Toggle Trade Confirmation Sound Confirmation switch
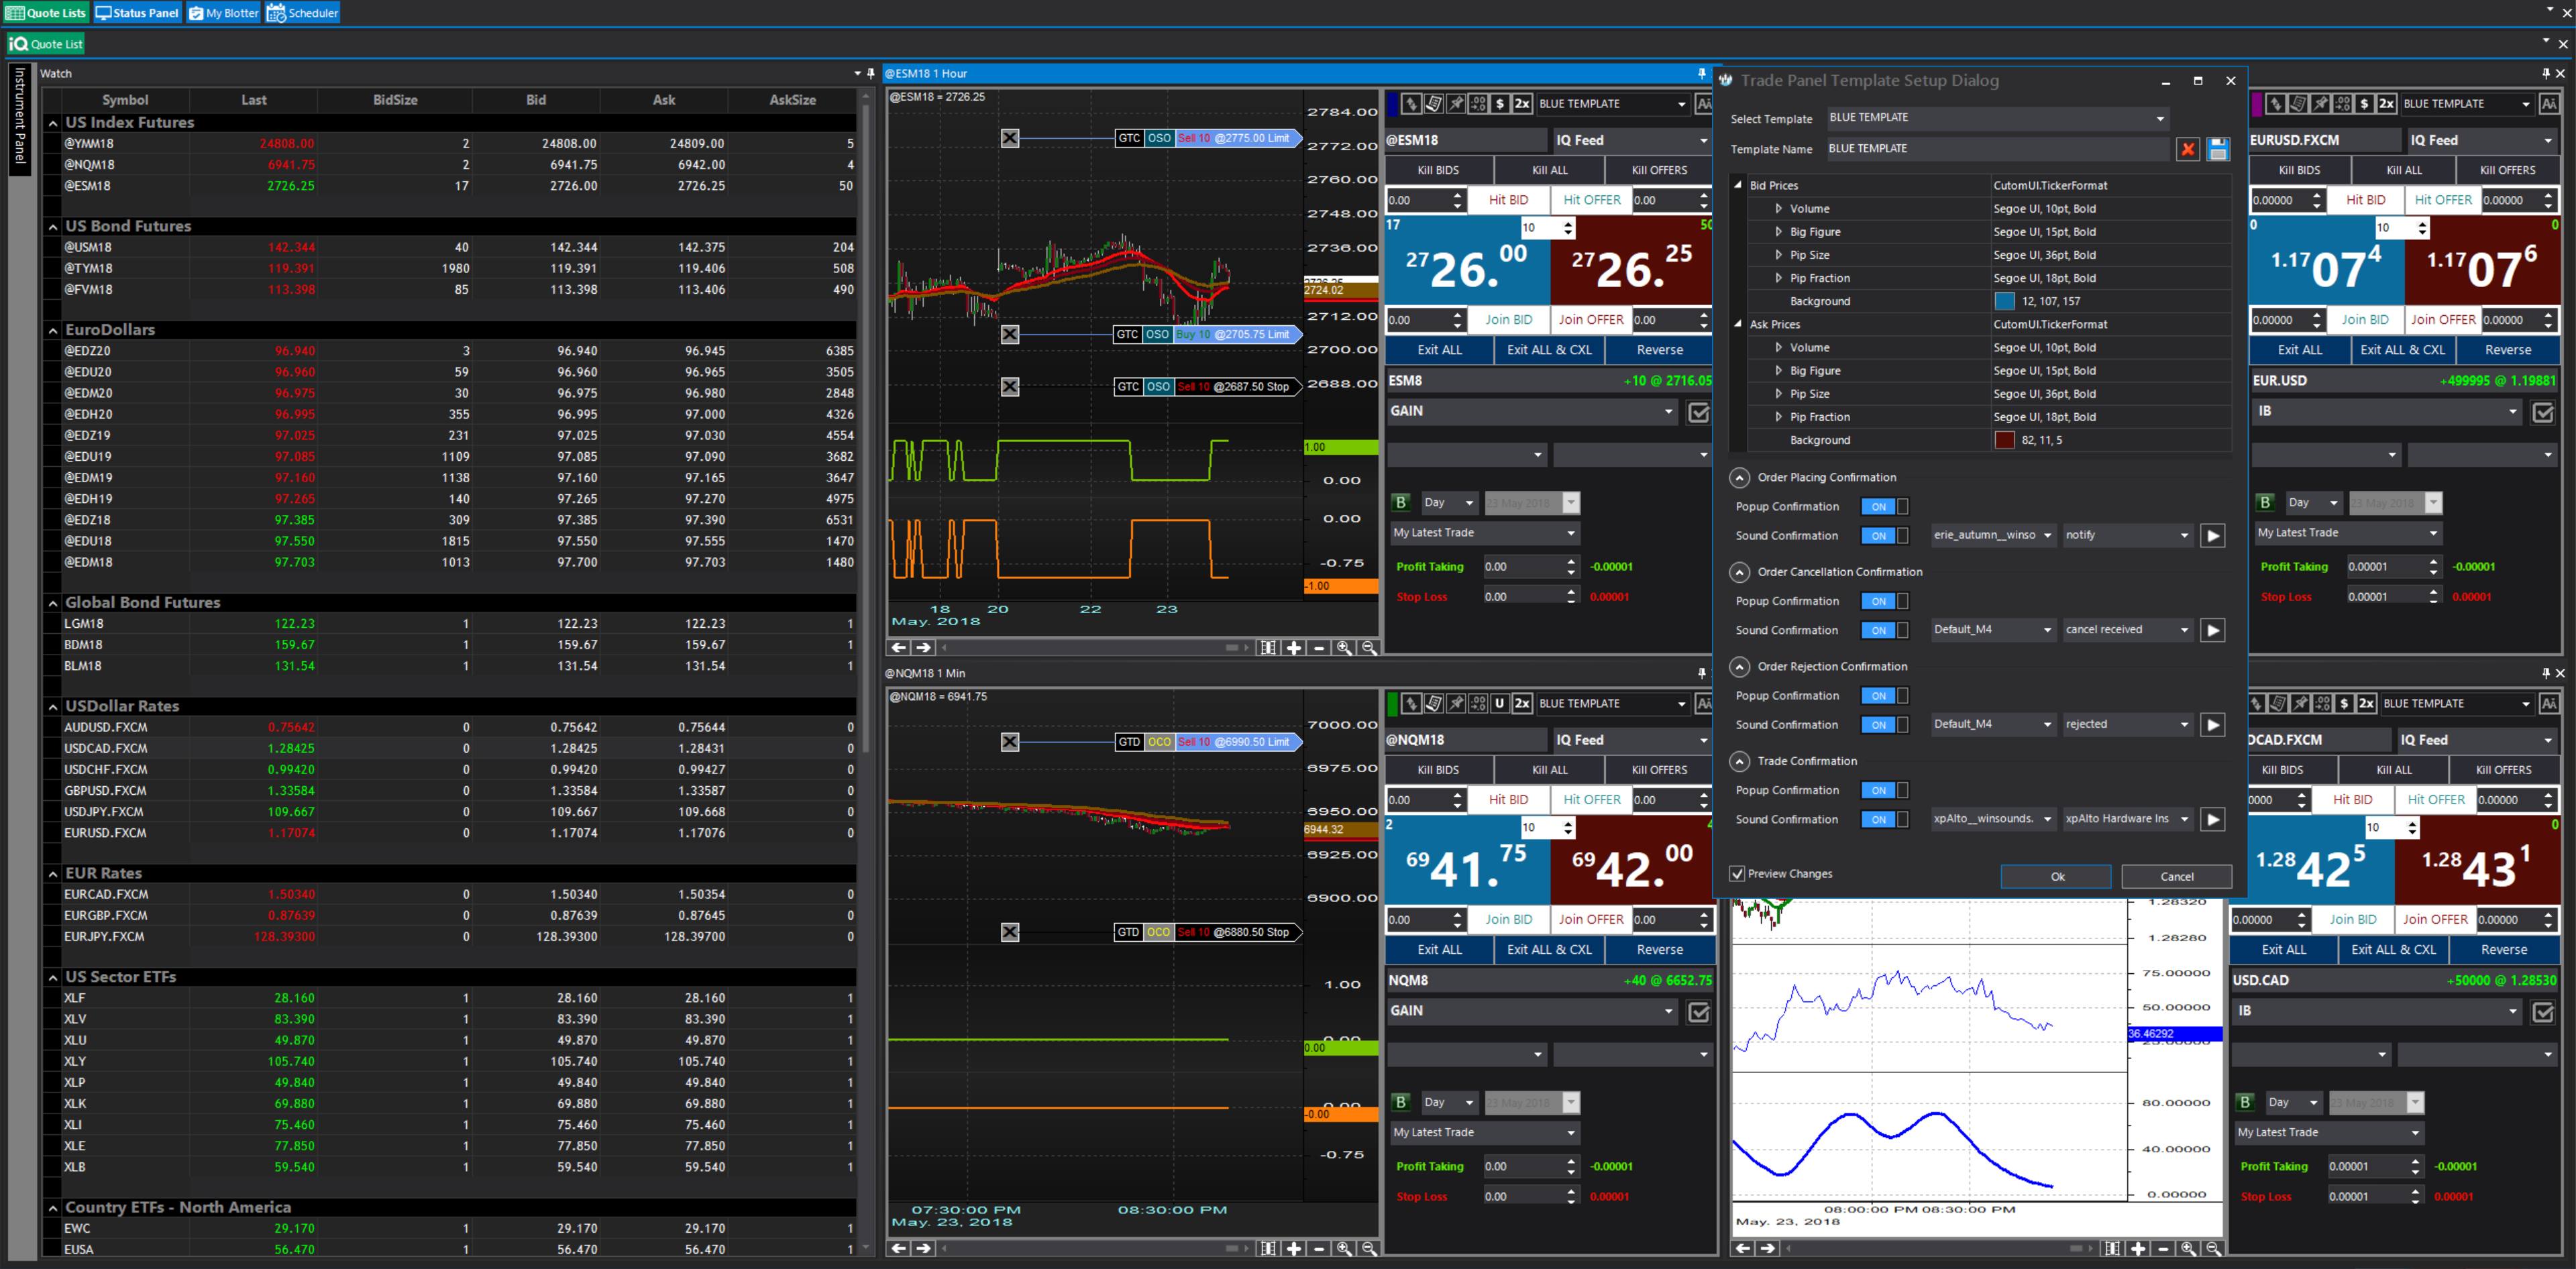The height and width of the screenshot is (1269, 2576). pyautogui.click(x=1884, y=820)
